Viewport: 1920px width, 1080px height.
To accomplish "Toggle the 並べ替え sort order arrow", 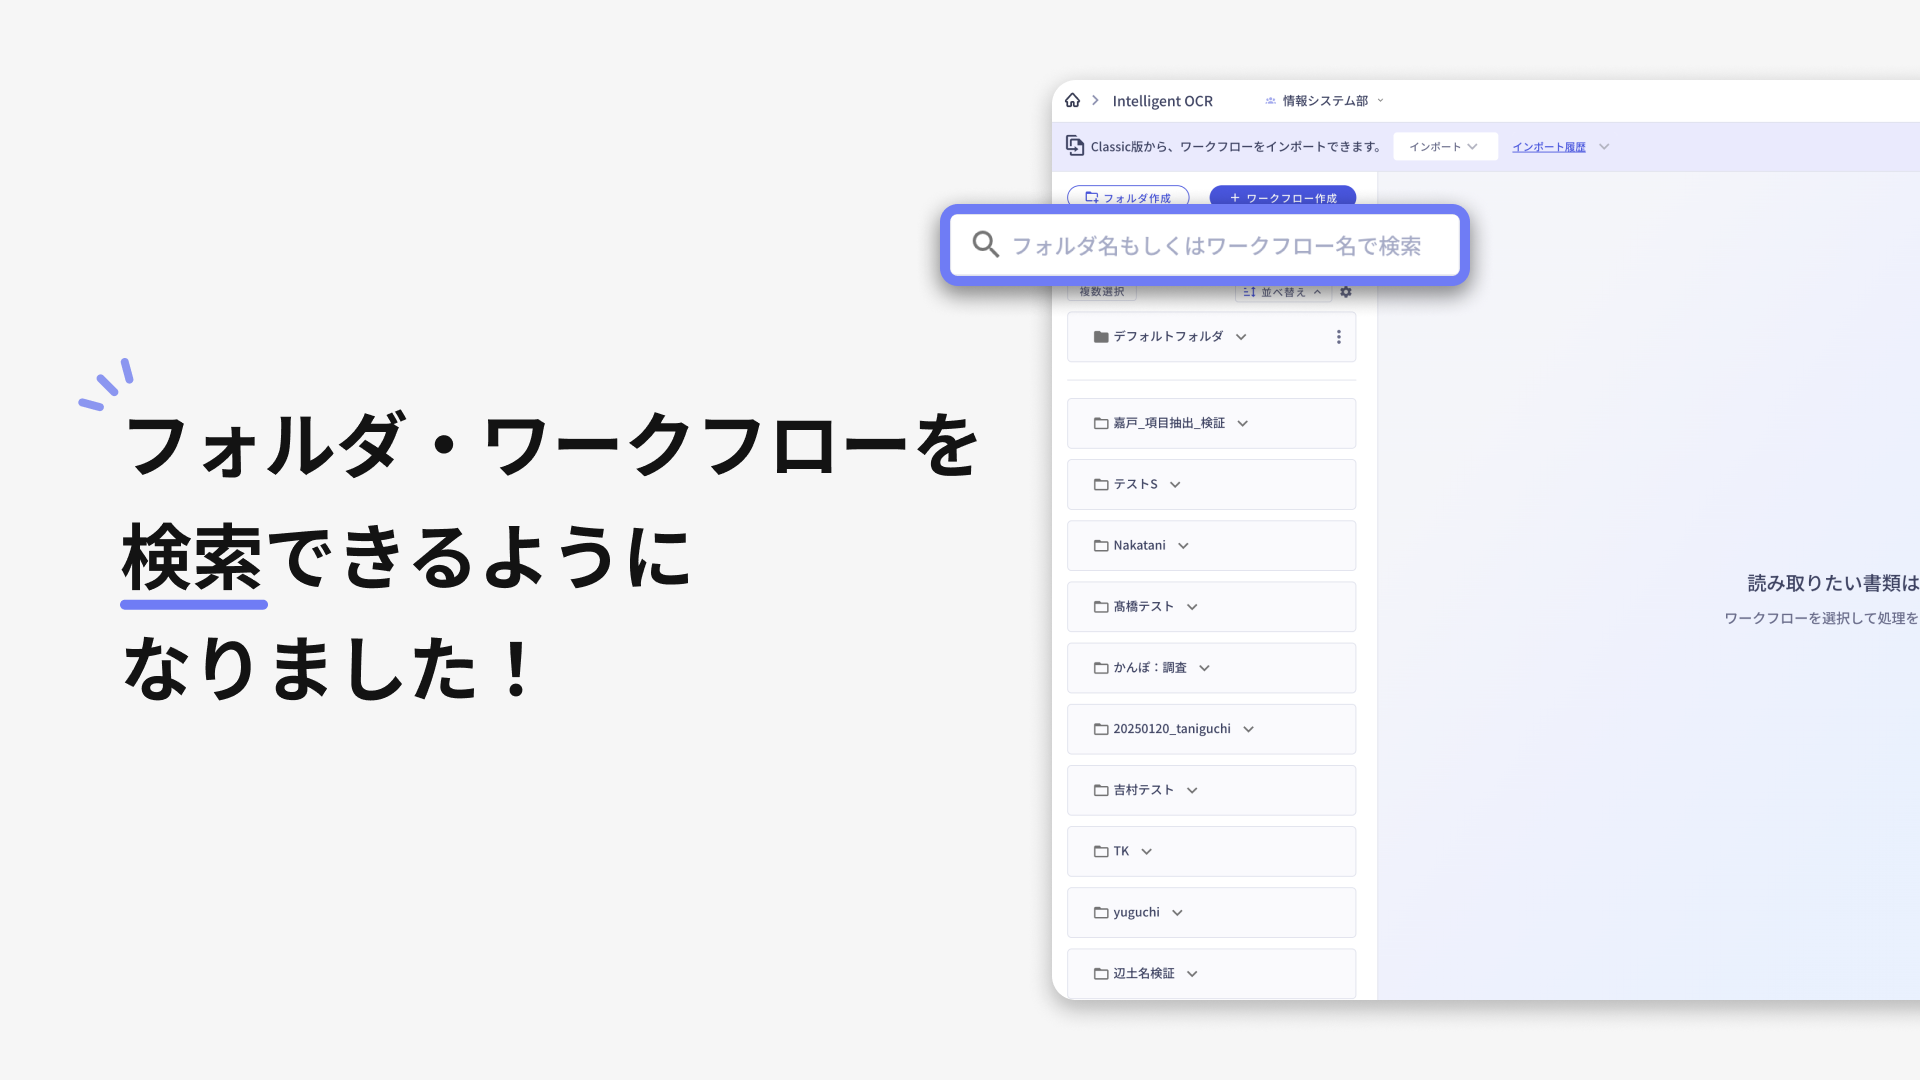I will pyautogui.click(x=1317, y=291).
